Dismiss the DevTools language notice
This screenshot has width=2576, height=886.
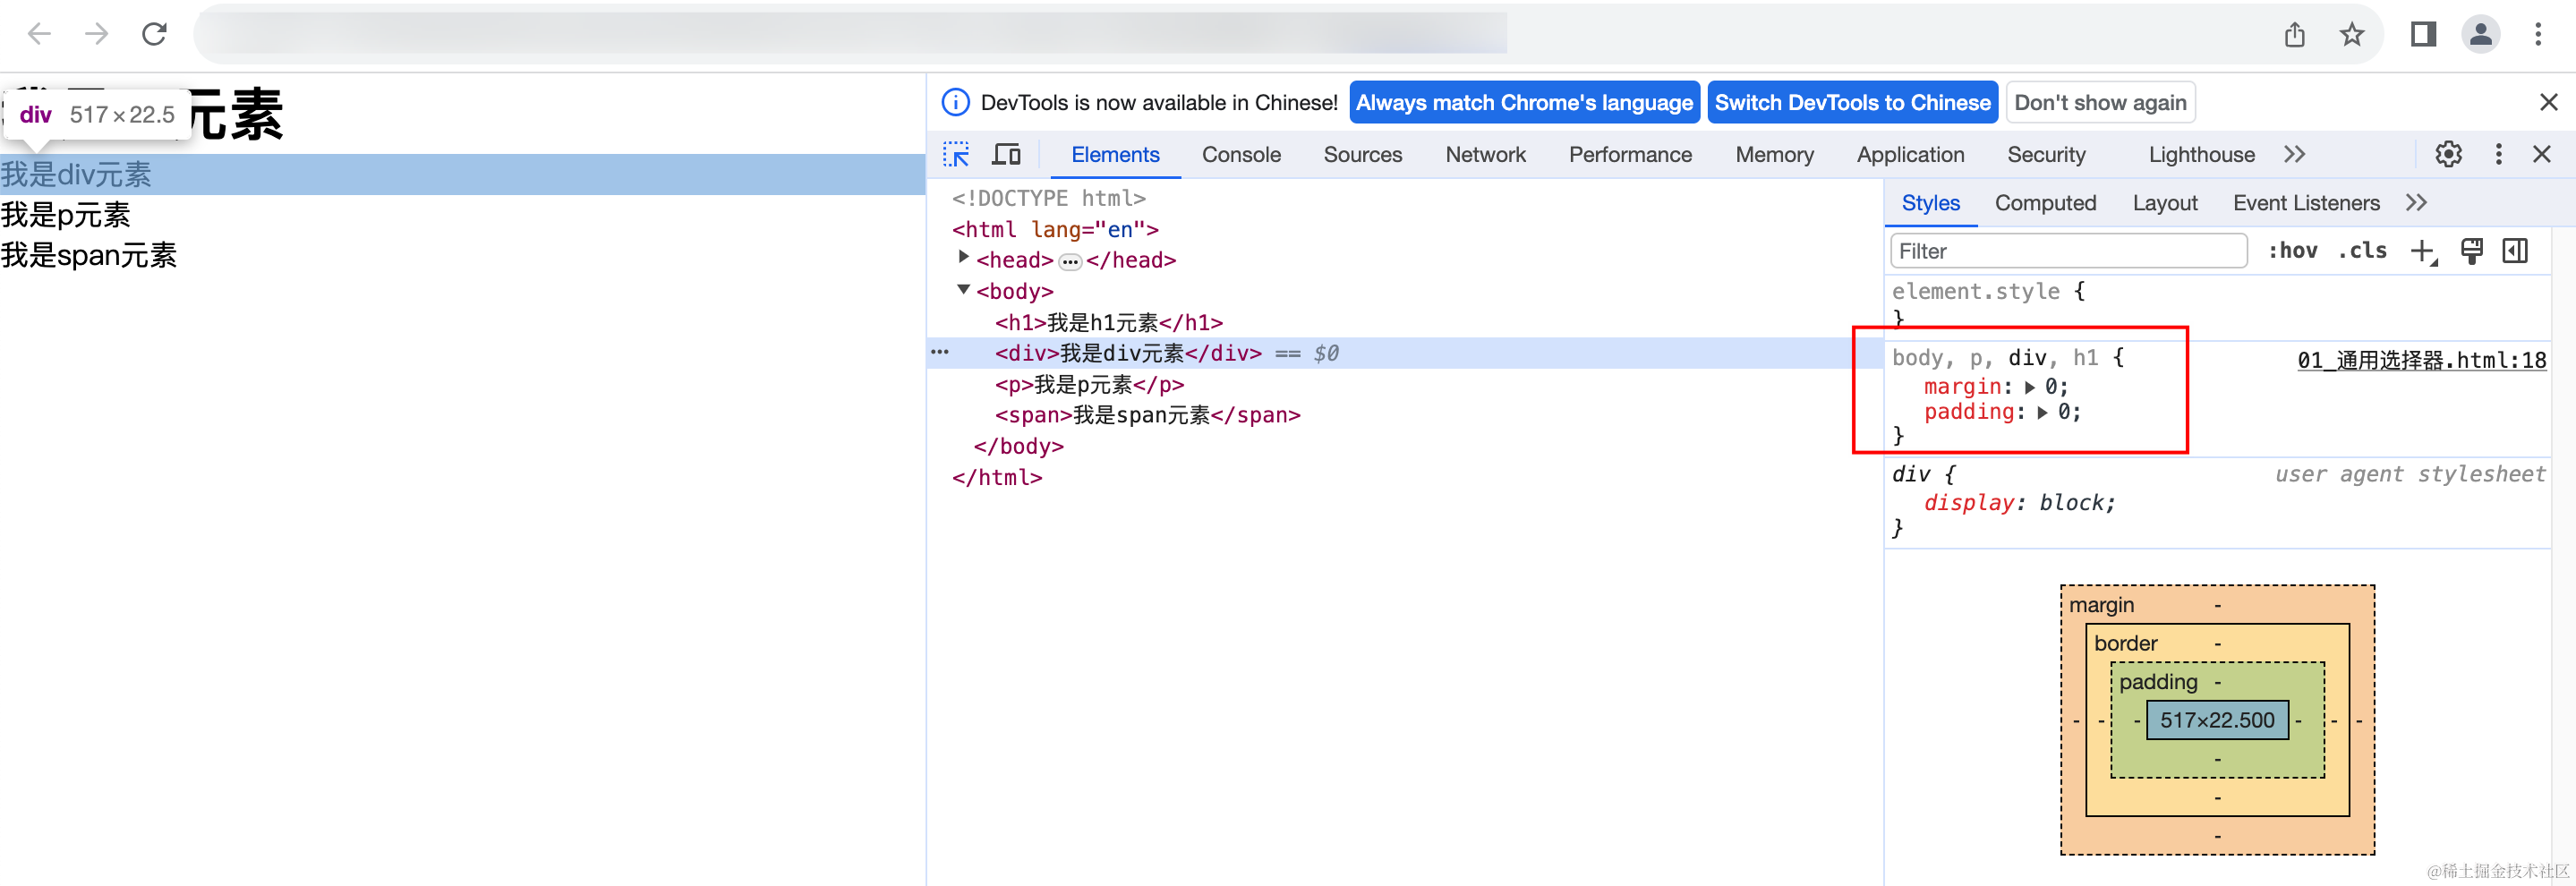[2548, 102]
